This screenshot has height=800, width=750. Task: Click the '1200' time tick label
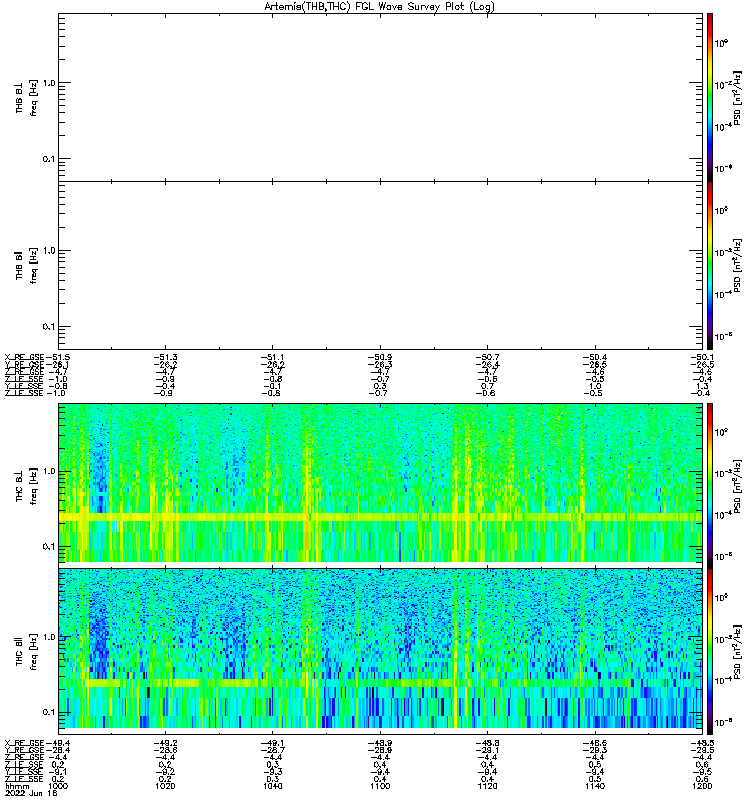coord(702,786)
